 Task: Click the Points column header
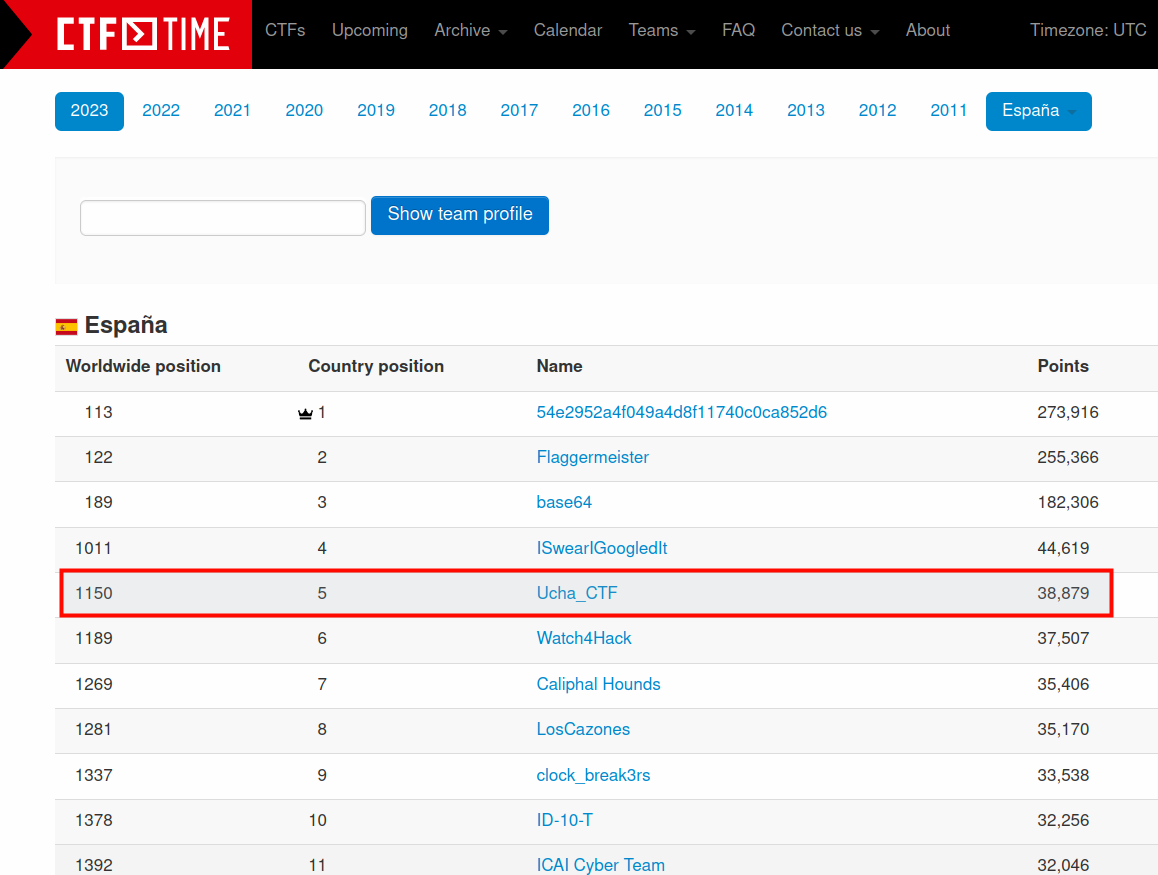(1063, 367)
